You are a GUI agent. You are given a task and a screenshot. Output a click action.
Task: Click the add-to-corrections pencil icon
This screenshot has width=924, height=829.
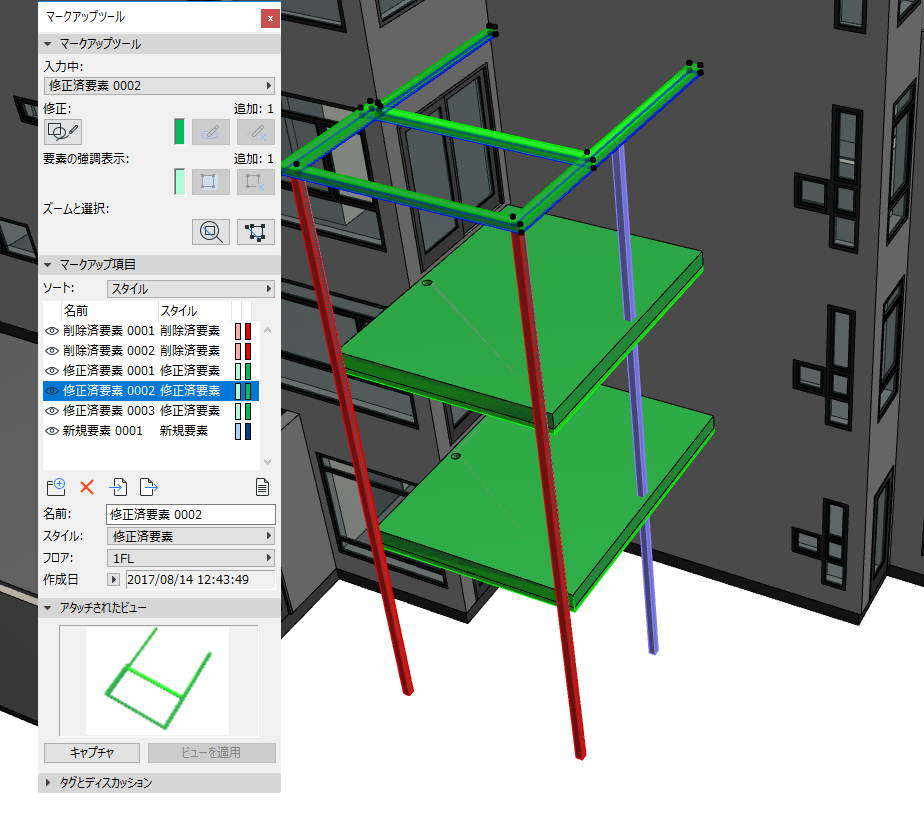click(210, 132)
